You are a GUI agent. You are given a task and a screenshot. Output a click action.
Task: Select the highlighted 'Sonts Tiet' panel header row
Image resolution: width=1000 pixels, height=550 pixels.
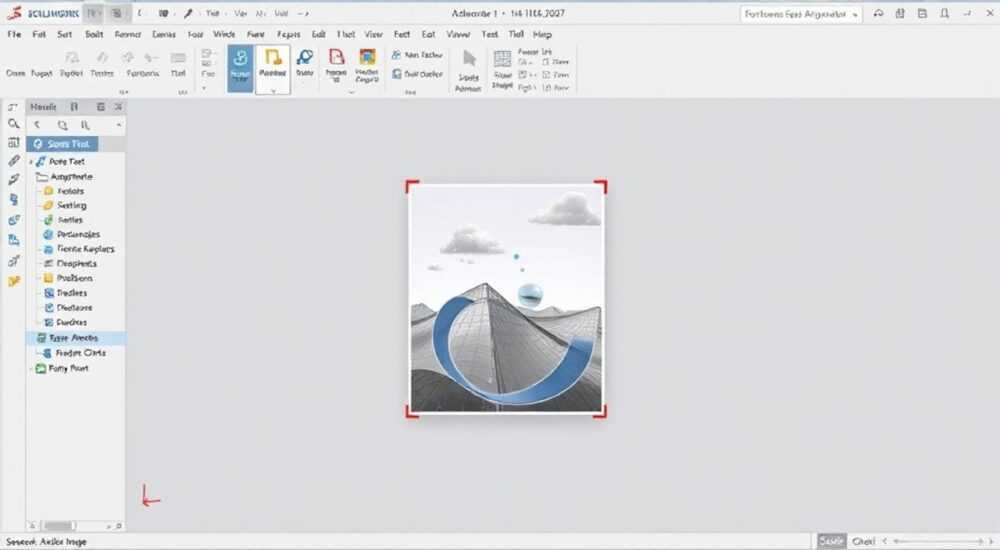tap(62, 144)
